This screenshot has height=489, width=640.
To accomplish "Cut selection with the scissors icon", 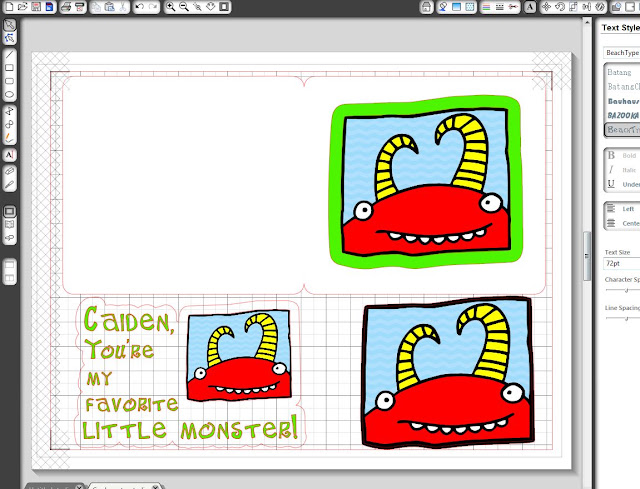I will (122, 7).
